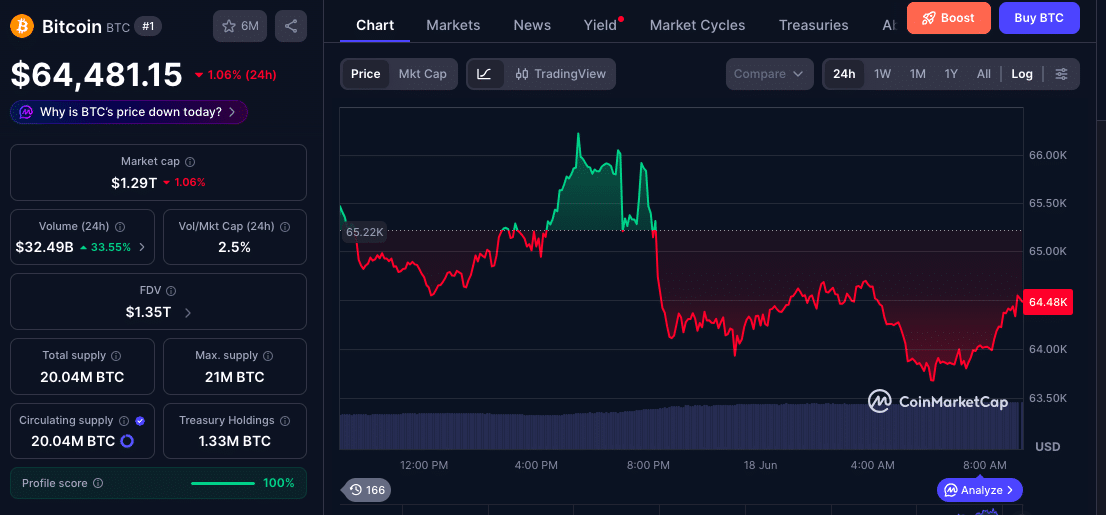Click the orange Boost button

[x=949, y=18]
